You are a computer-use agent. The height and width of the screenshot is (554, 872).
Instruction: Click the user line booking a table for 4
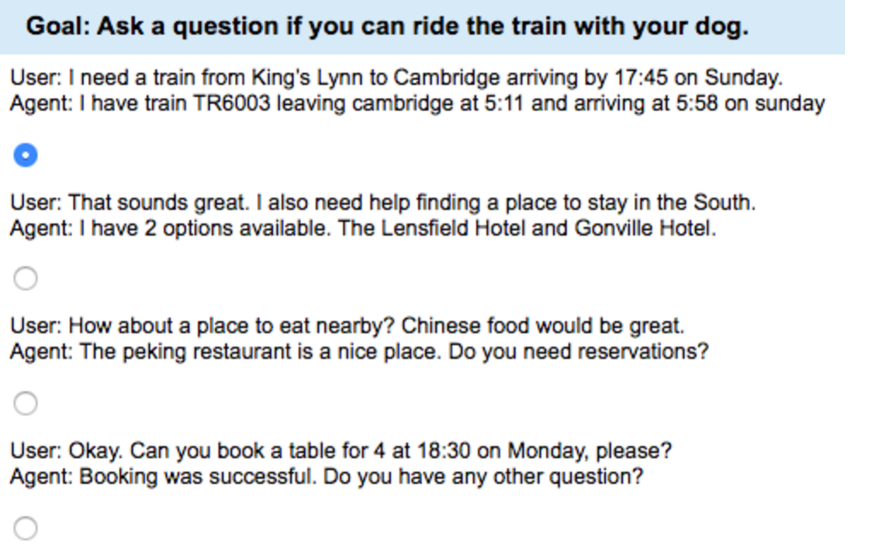[x=341, y=451]
